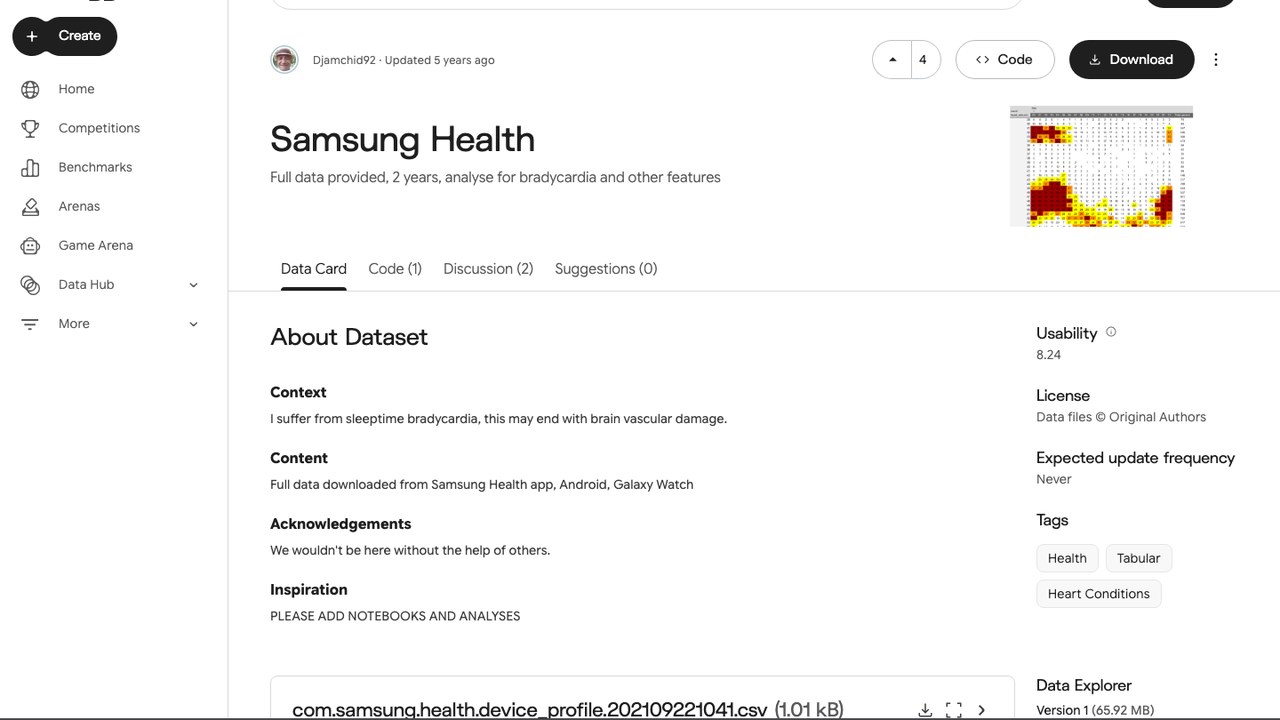The width and height of the screenshot is (1280, 720).
Task: Open Home via globe icon
Action: point(30,89)
